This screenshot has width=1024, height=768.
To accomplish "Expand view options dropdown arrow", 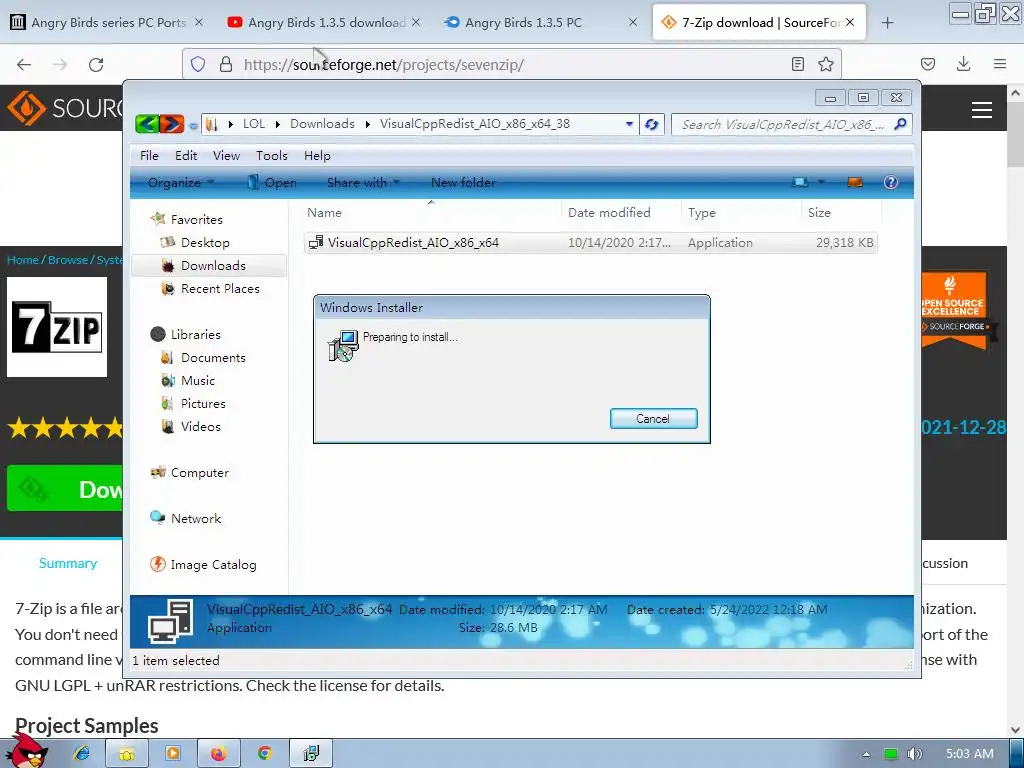I will [x=822, y=182].
